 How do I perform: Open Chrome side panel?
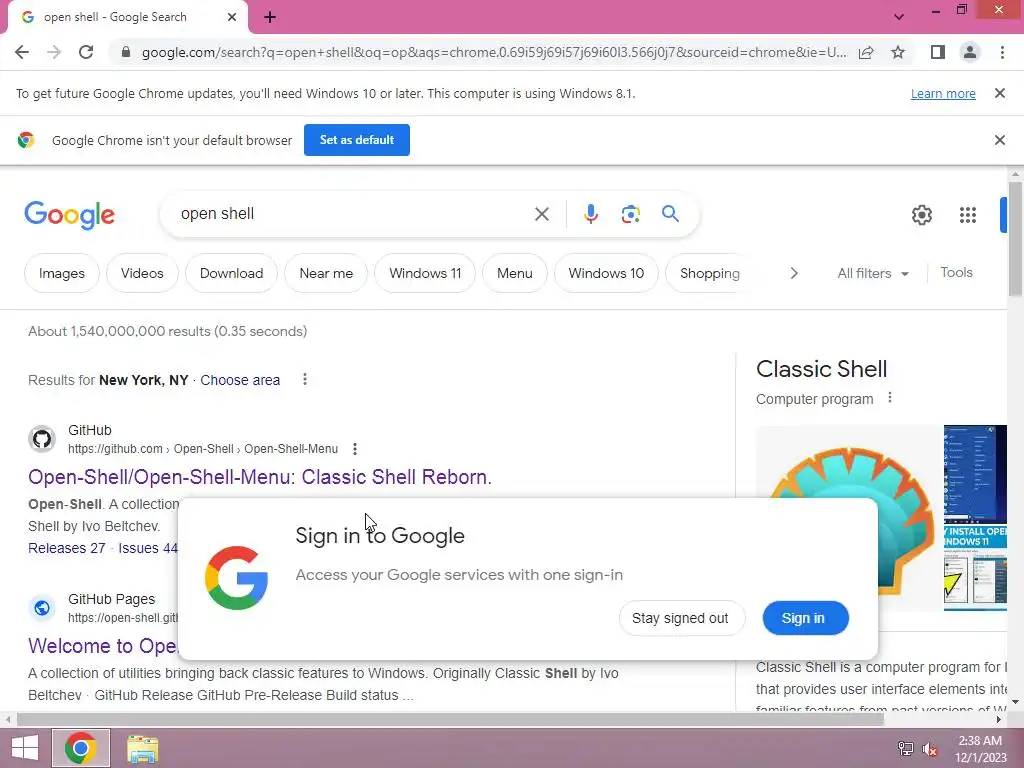click(x=938, y=52)
